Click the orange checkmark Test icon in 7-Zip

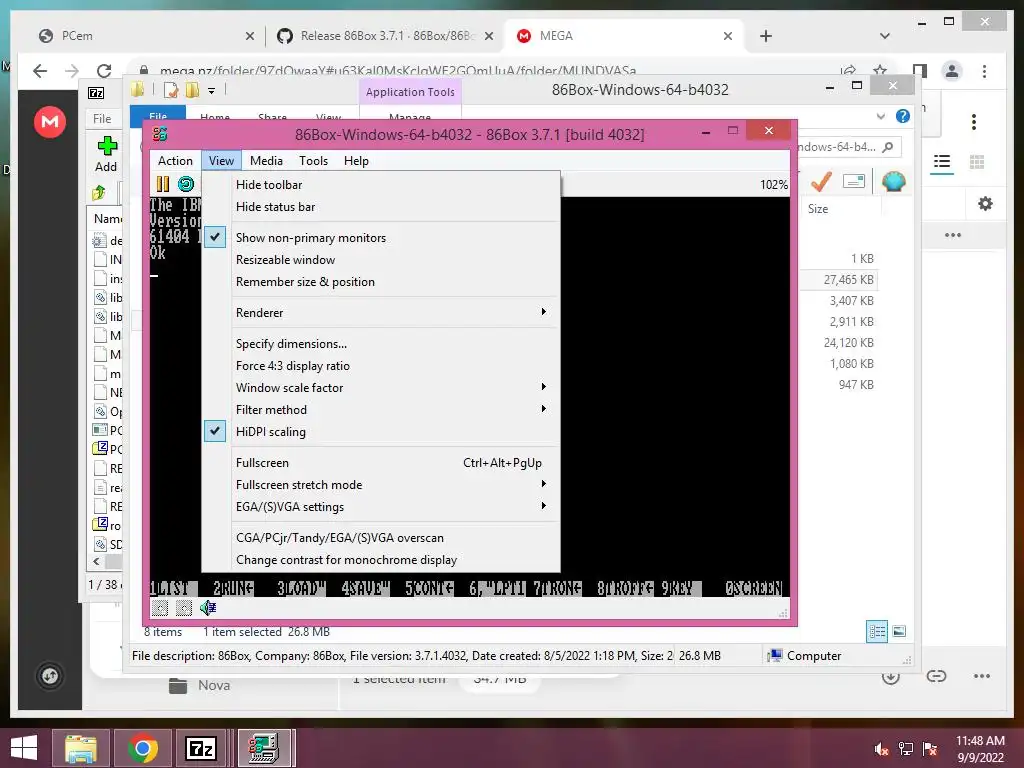821,182
